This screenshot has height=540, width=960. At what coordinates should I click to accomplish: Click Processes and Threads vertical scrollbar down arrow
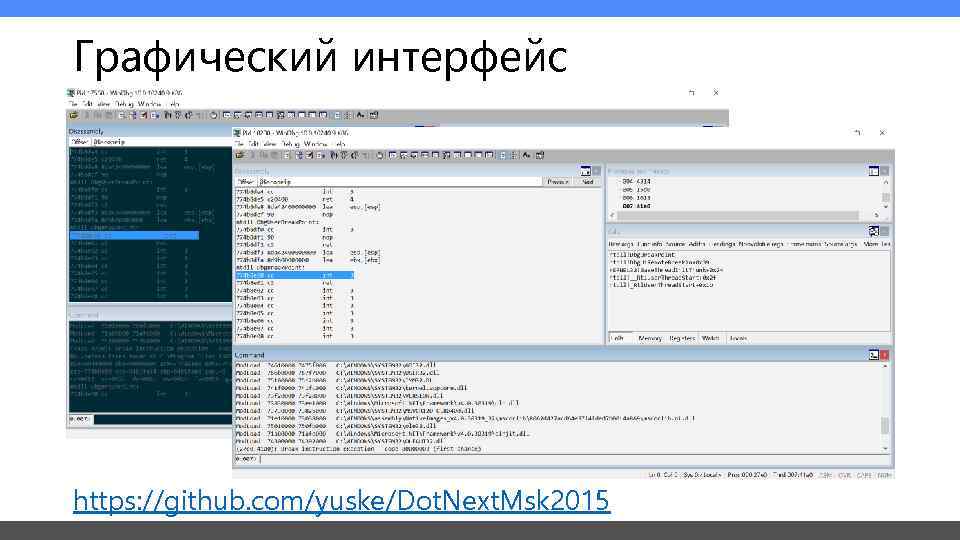point(885,207)
